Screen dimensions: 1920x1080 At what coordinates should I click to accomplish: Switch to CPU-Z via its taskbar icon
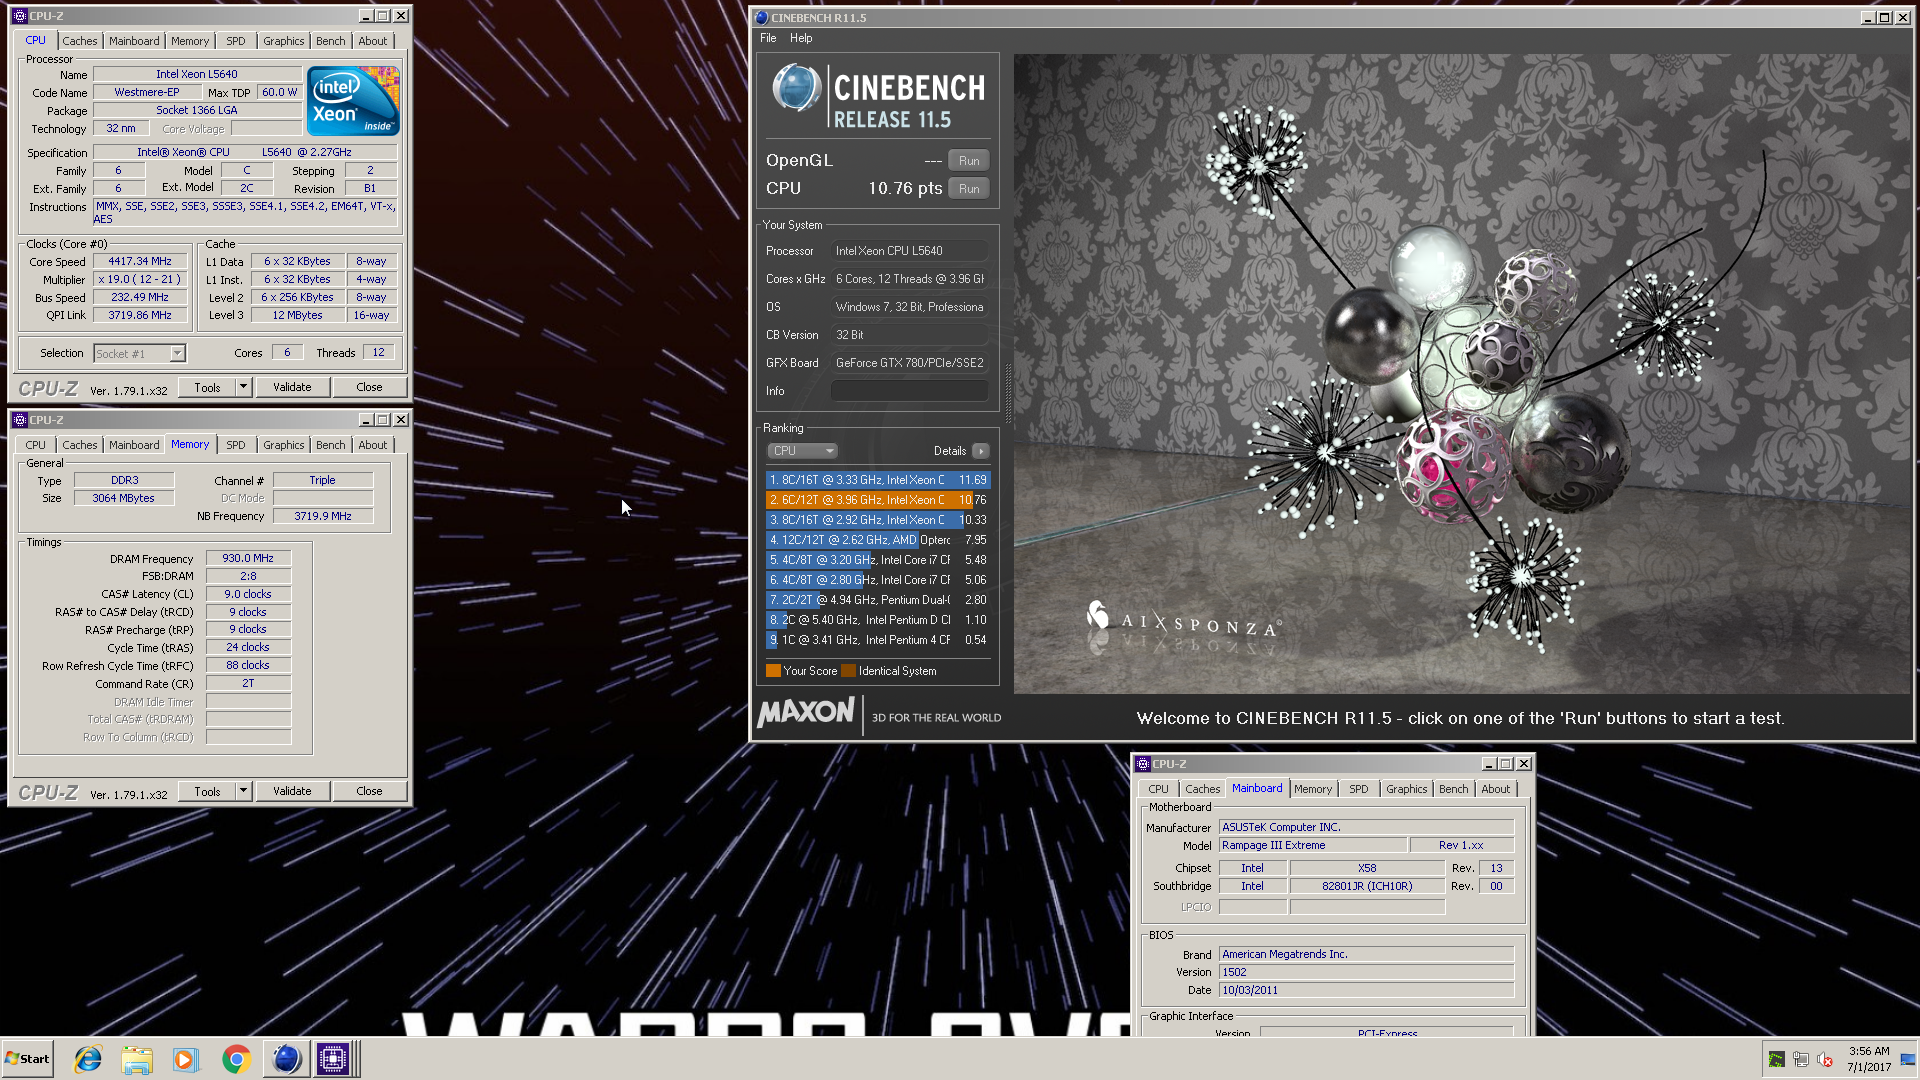[333, 1059]
